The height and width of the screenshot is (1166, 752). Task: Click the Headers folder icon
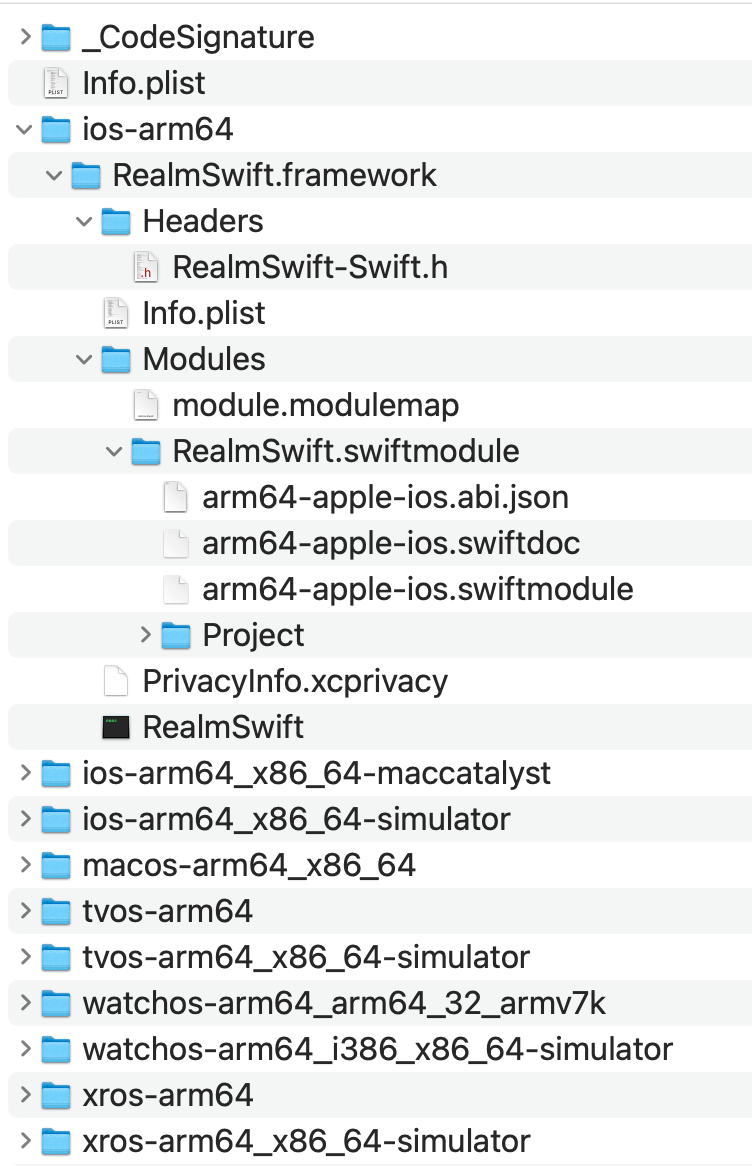pyautogui.click(x=116, y=222)
